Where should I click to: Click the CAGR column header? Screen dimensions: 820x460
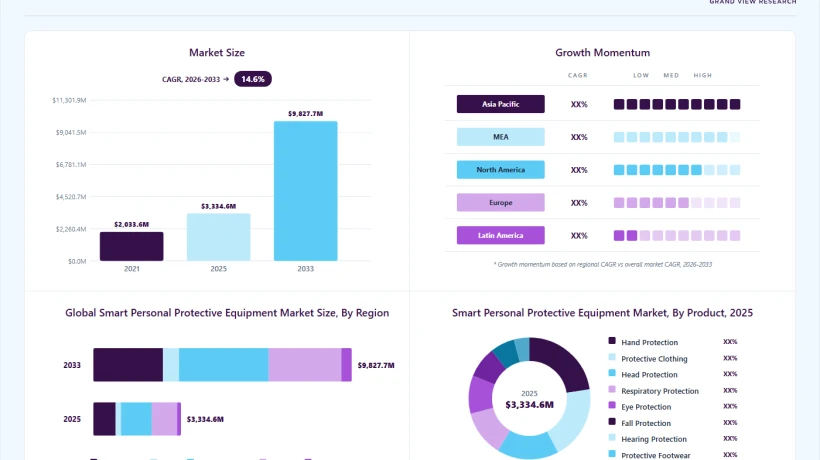(578, 75)
